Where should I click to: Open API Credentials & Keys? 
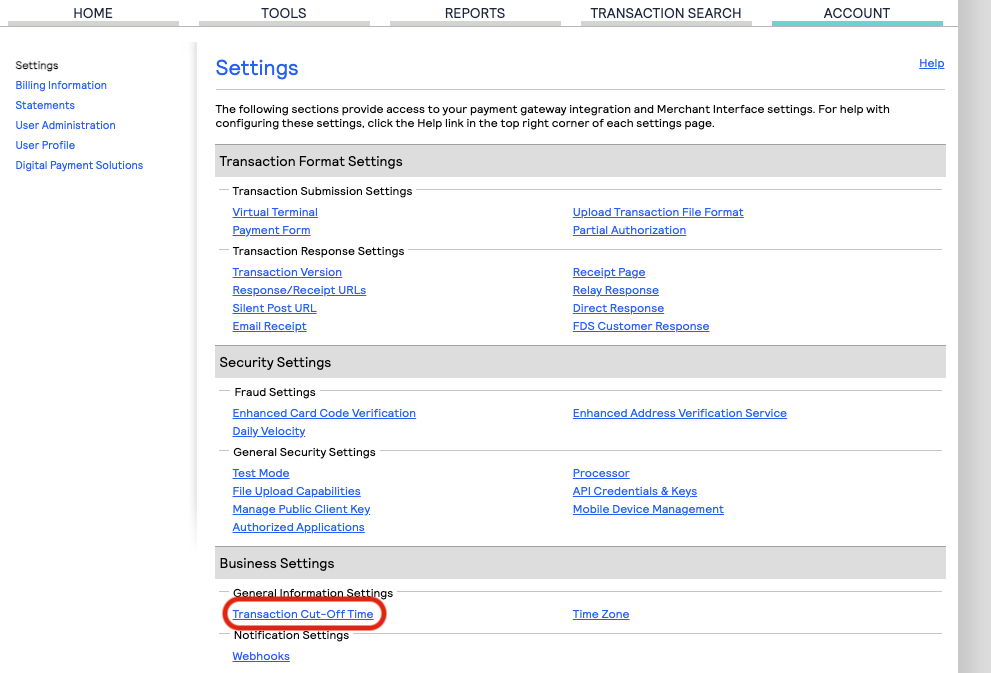(x=634, y=491)
